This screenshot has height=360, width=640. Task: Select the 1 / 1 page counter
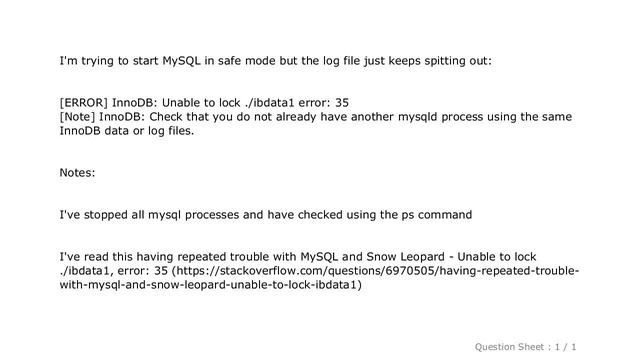(x=566, y=347)
